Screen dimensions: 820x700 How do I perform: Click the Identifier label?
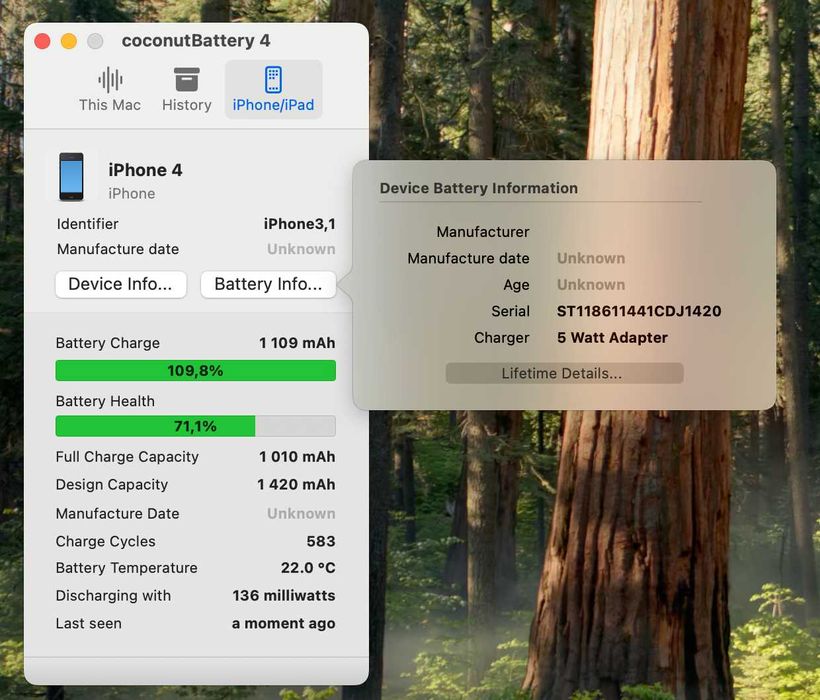pos(87,224)
